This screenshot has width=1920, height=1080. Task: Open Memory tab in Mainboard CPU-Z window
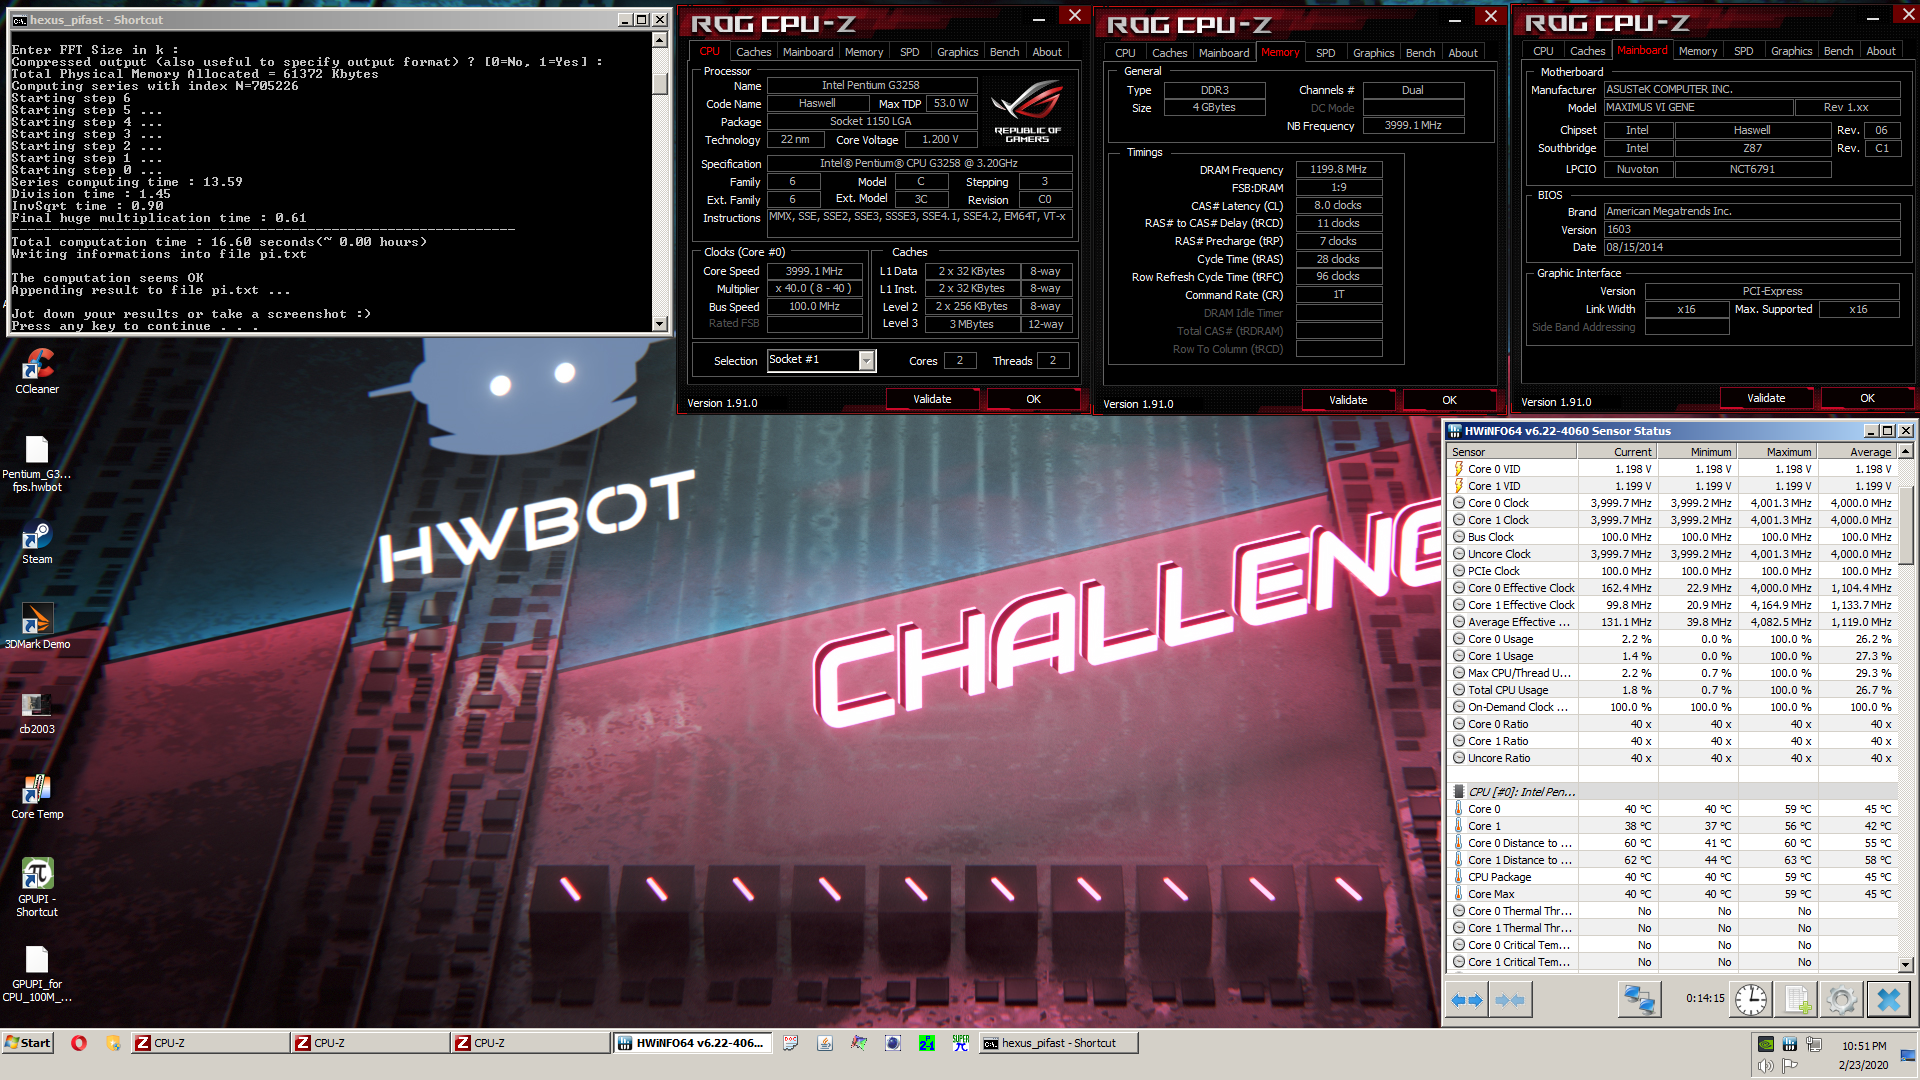tap(1697, 51)
